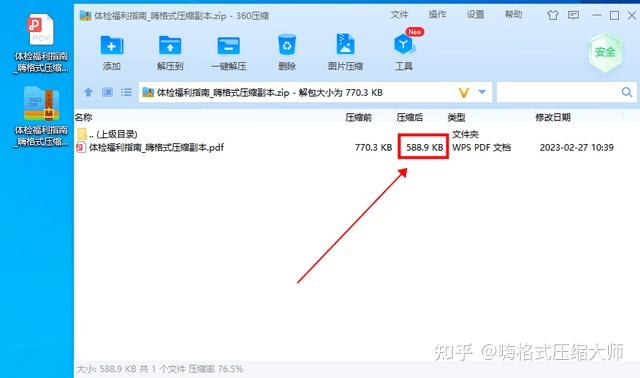Click the 2023-02-27 10:39 date cell
The width and height of the screenshot is (640, 378).
[x=576, y=147]
